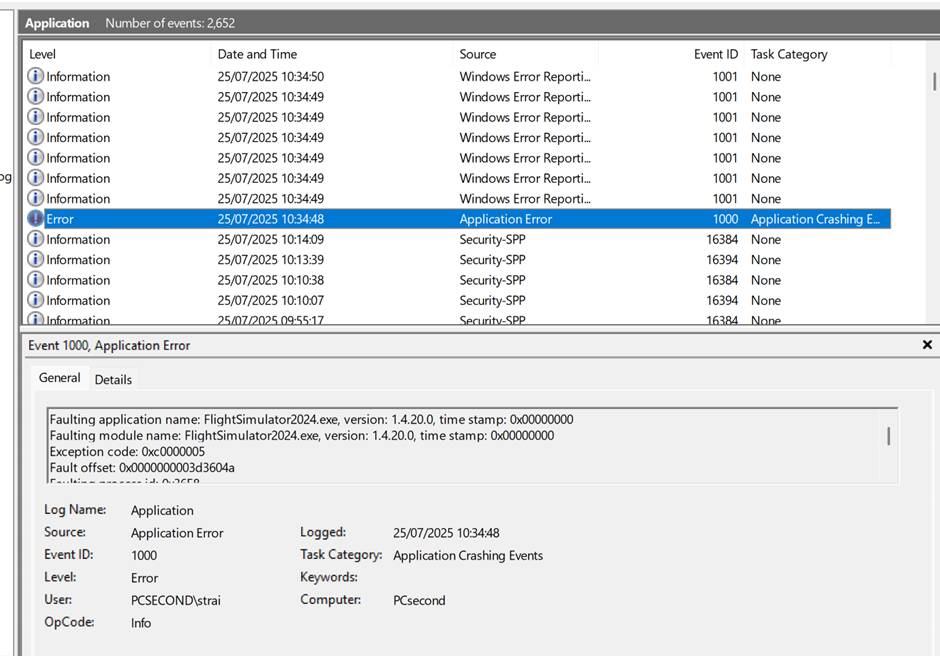Click the 'Exception code: 0xc0000005' line
The width and height of the screenshot is (940, 656).
pos(127,452)
